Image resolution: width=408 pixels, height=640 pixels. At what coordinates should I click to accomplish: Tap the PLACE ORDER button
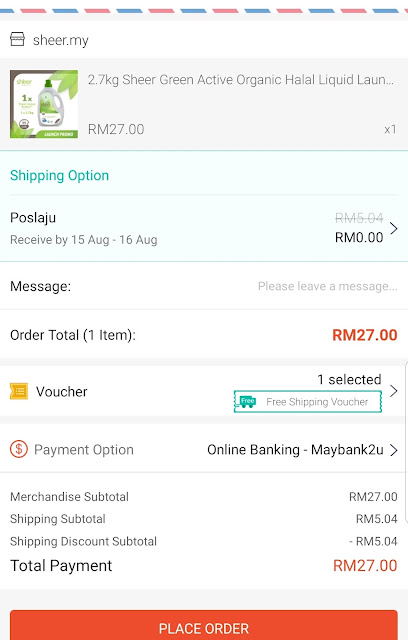[204, 625]
